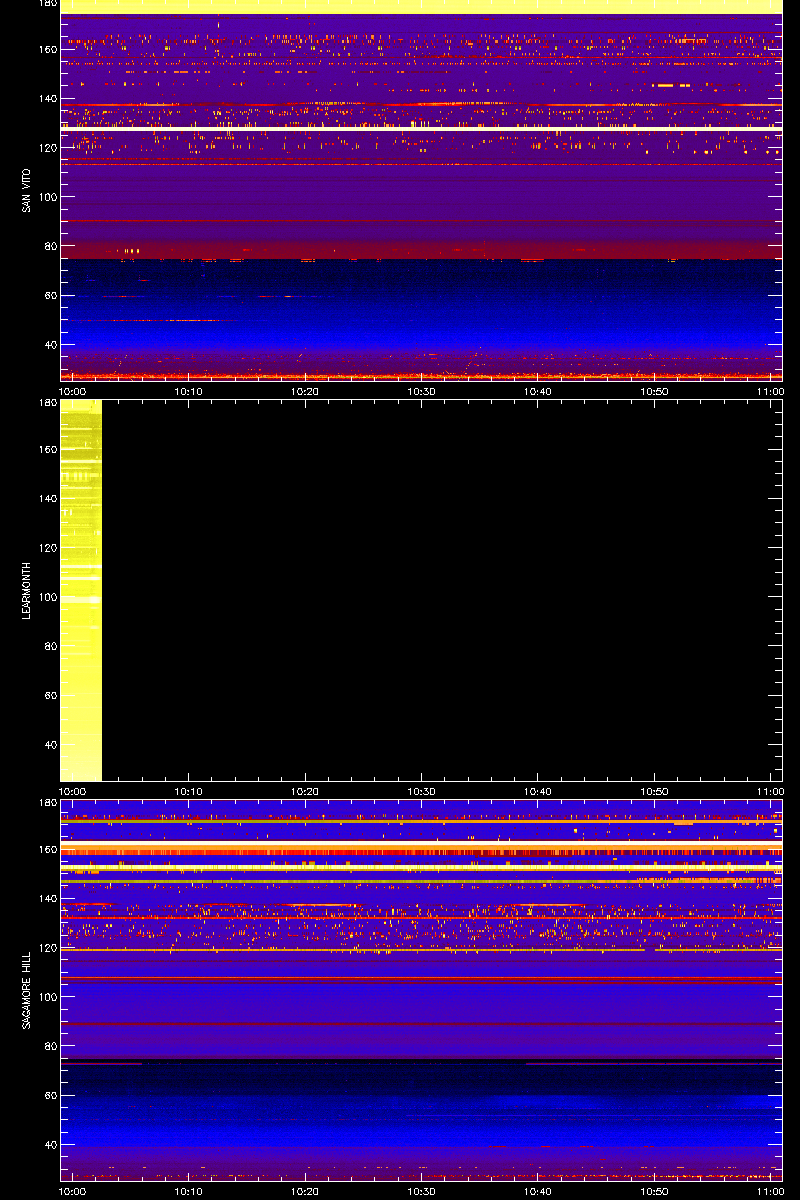Click the SAGAMORE HILL station label

(26, 990)
